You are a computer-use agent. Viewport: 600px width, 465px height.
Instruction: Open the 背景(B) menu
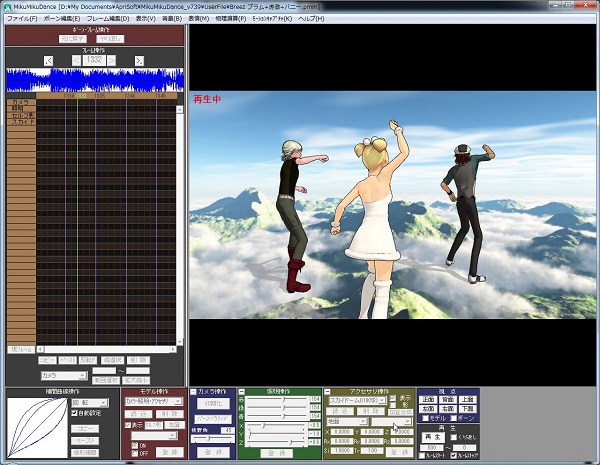click(x=172, y=18)
